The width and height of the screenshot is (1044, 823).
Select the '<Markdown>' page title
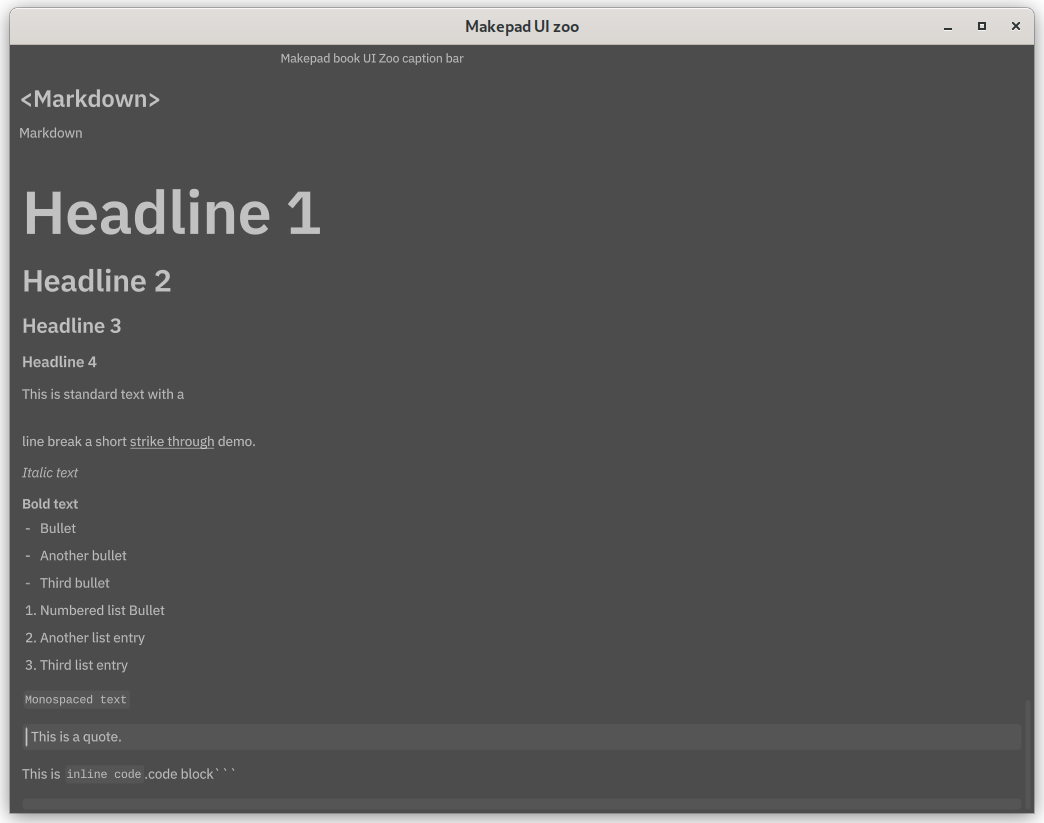90,99
